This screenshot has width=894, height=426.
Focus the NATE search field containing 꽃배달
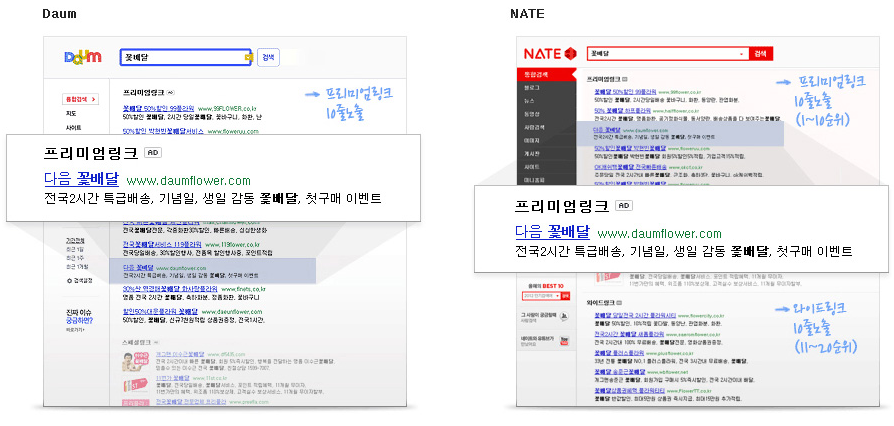(x=667, y=54)
